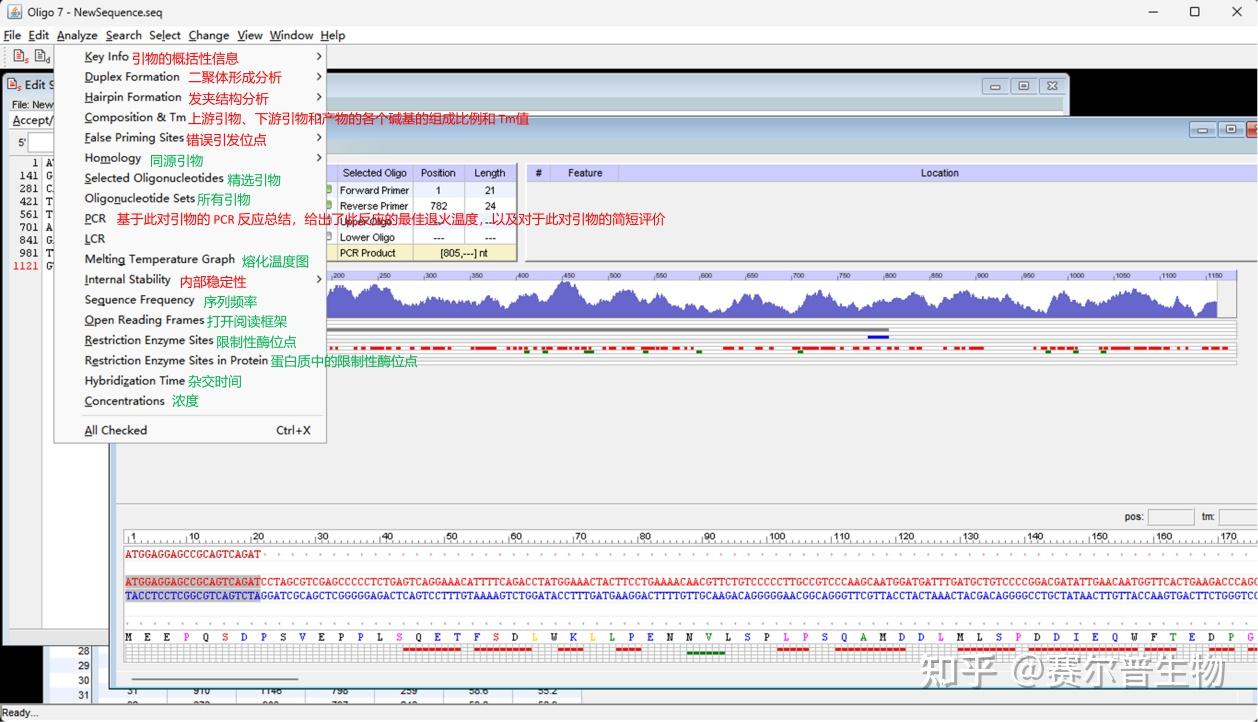The height and width of the screenshot is (722, 1258).
Task: Open the Change menu
Action: [x=209, y=35]
